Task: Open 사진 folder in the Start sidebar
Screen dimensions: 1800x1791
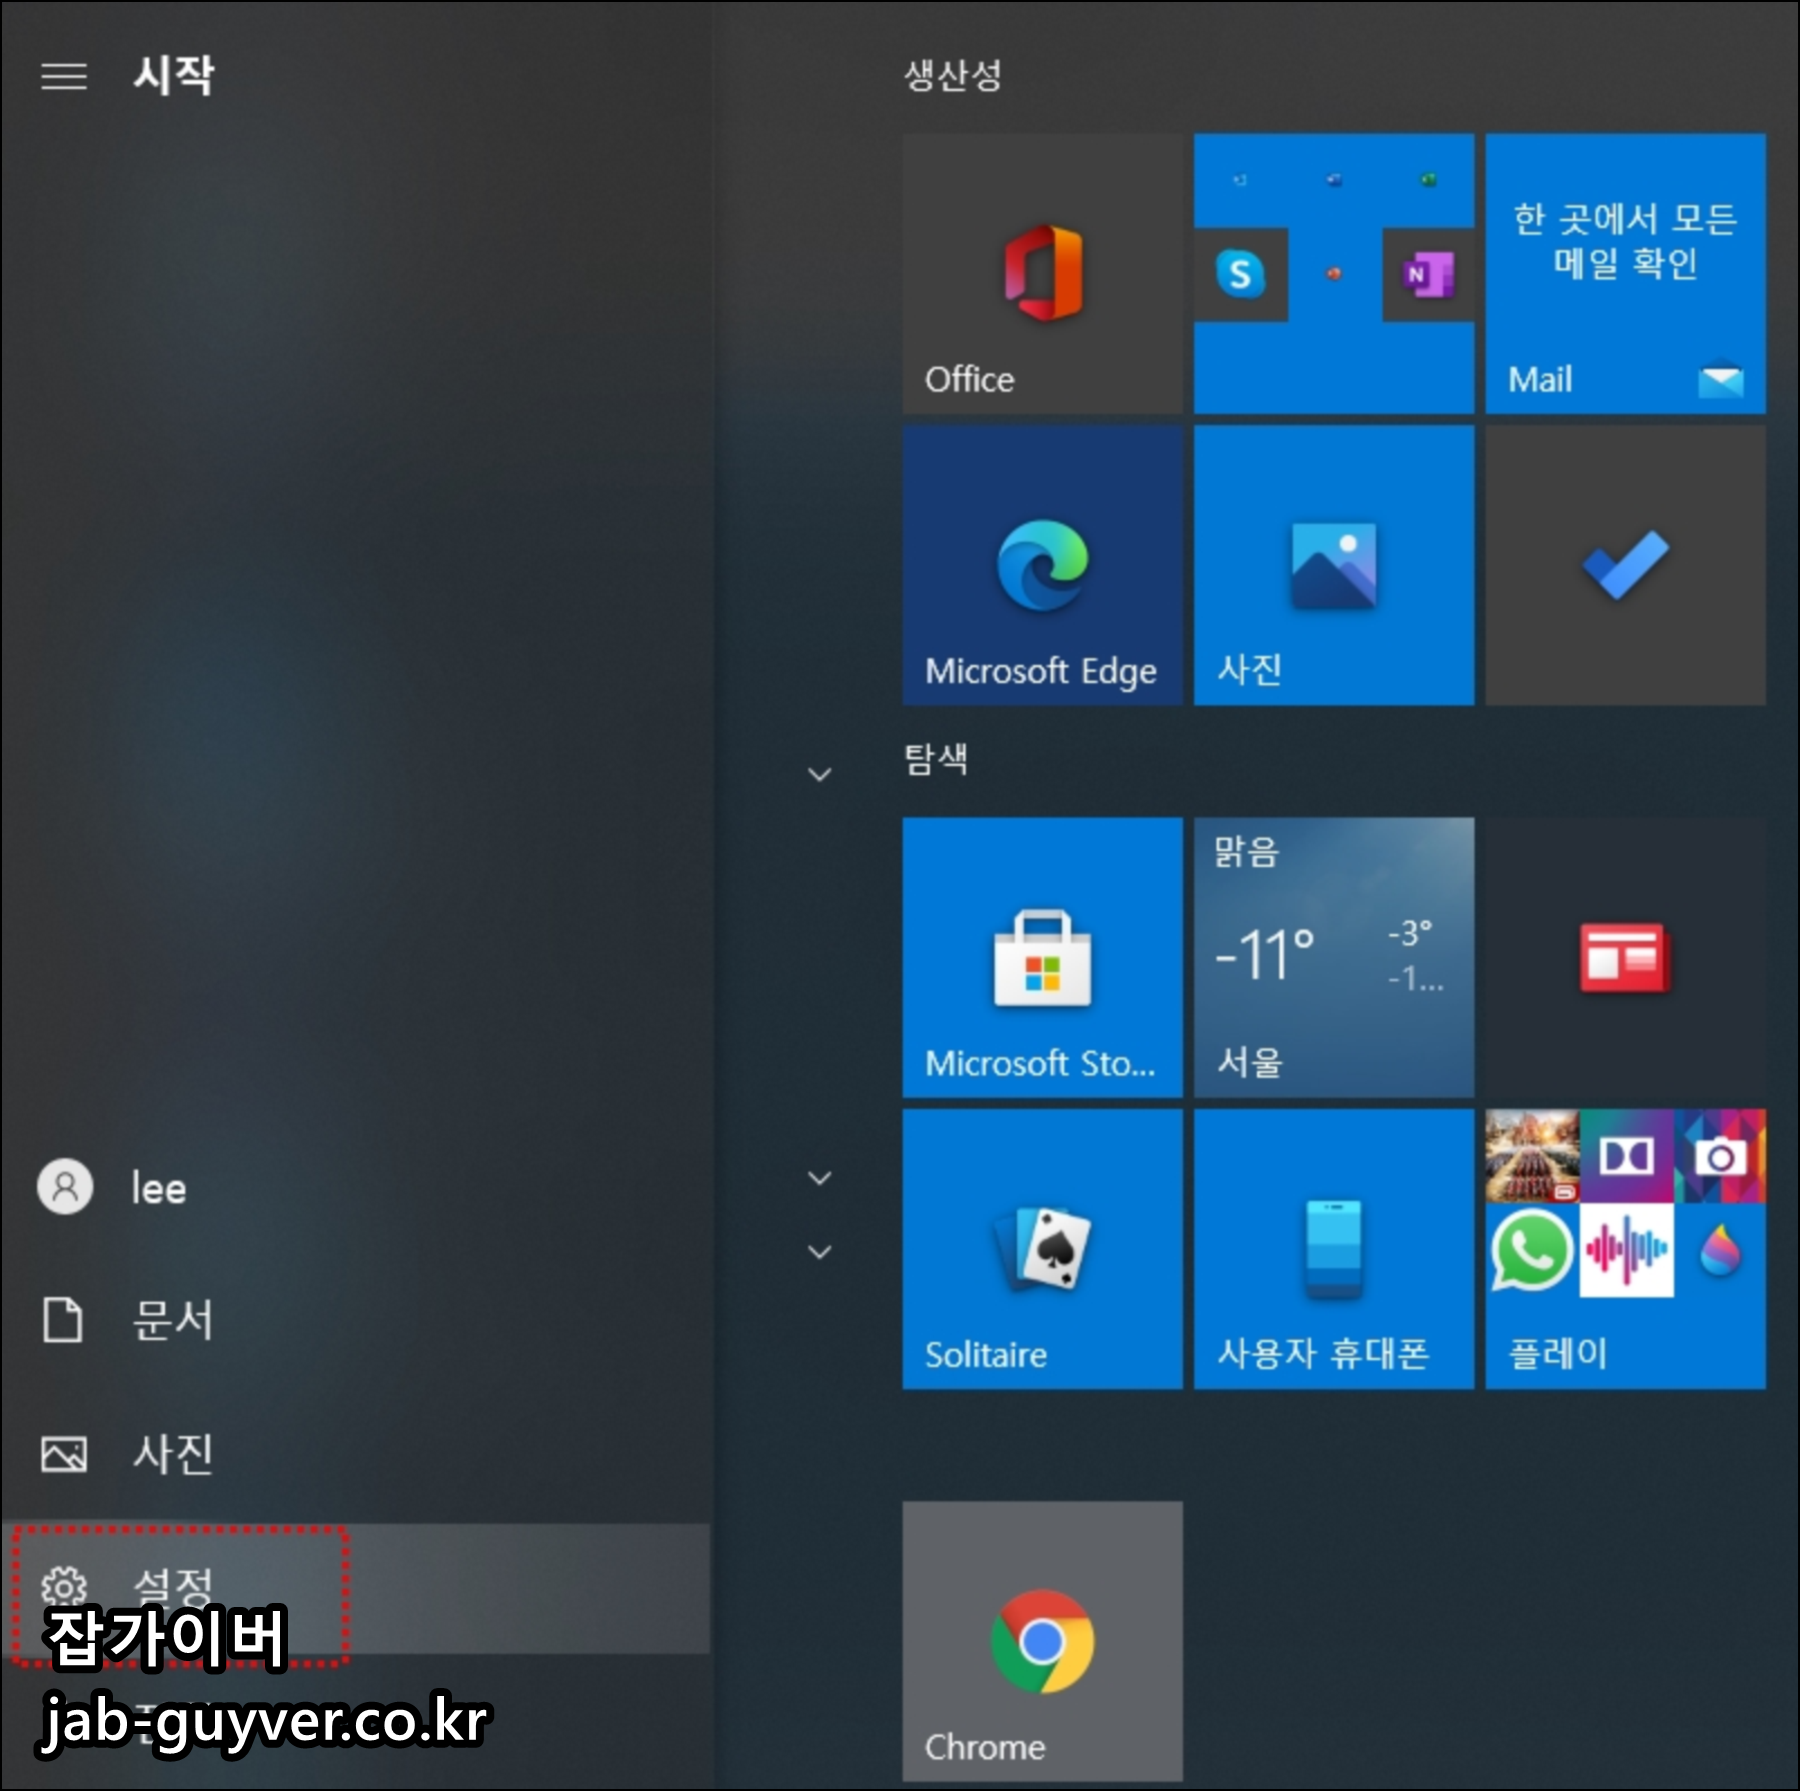Action: point(355,1453)
